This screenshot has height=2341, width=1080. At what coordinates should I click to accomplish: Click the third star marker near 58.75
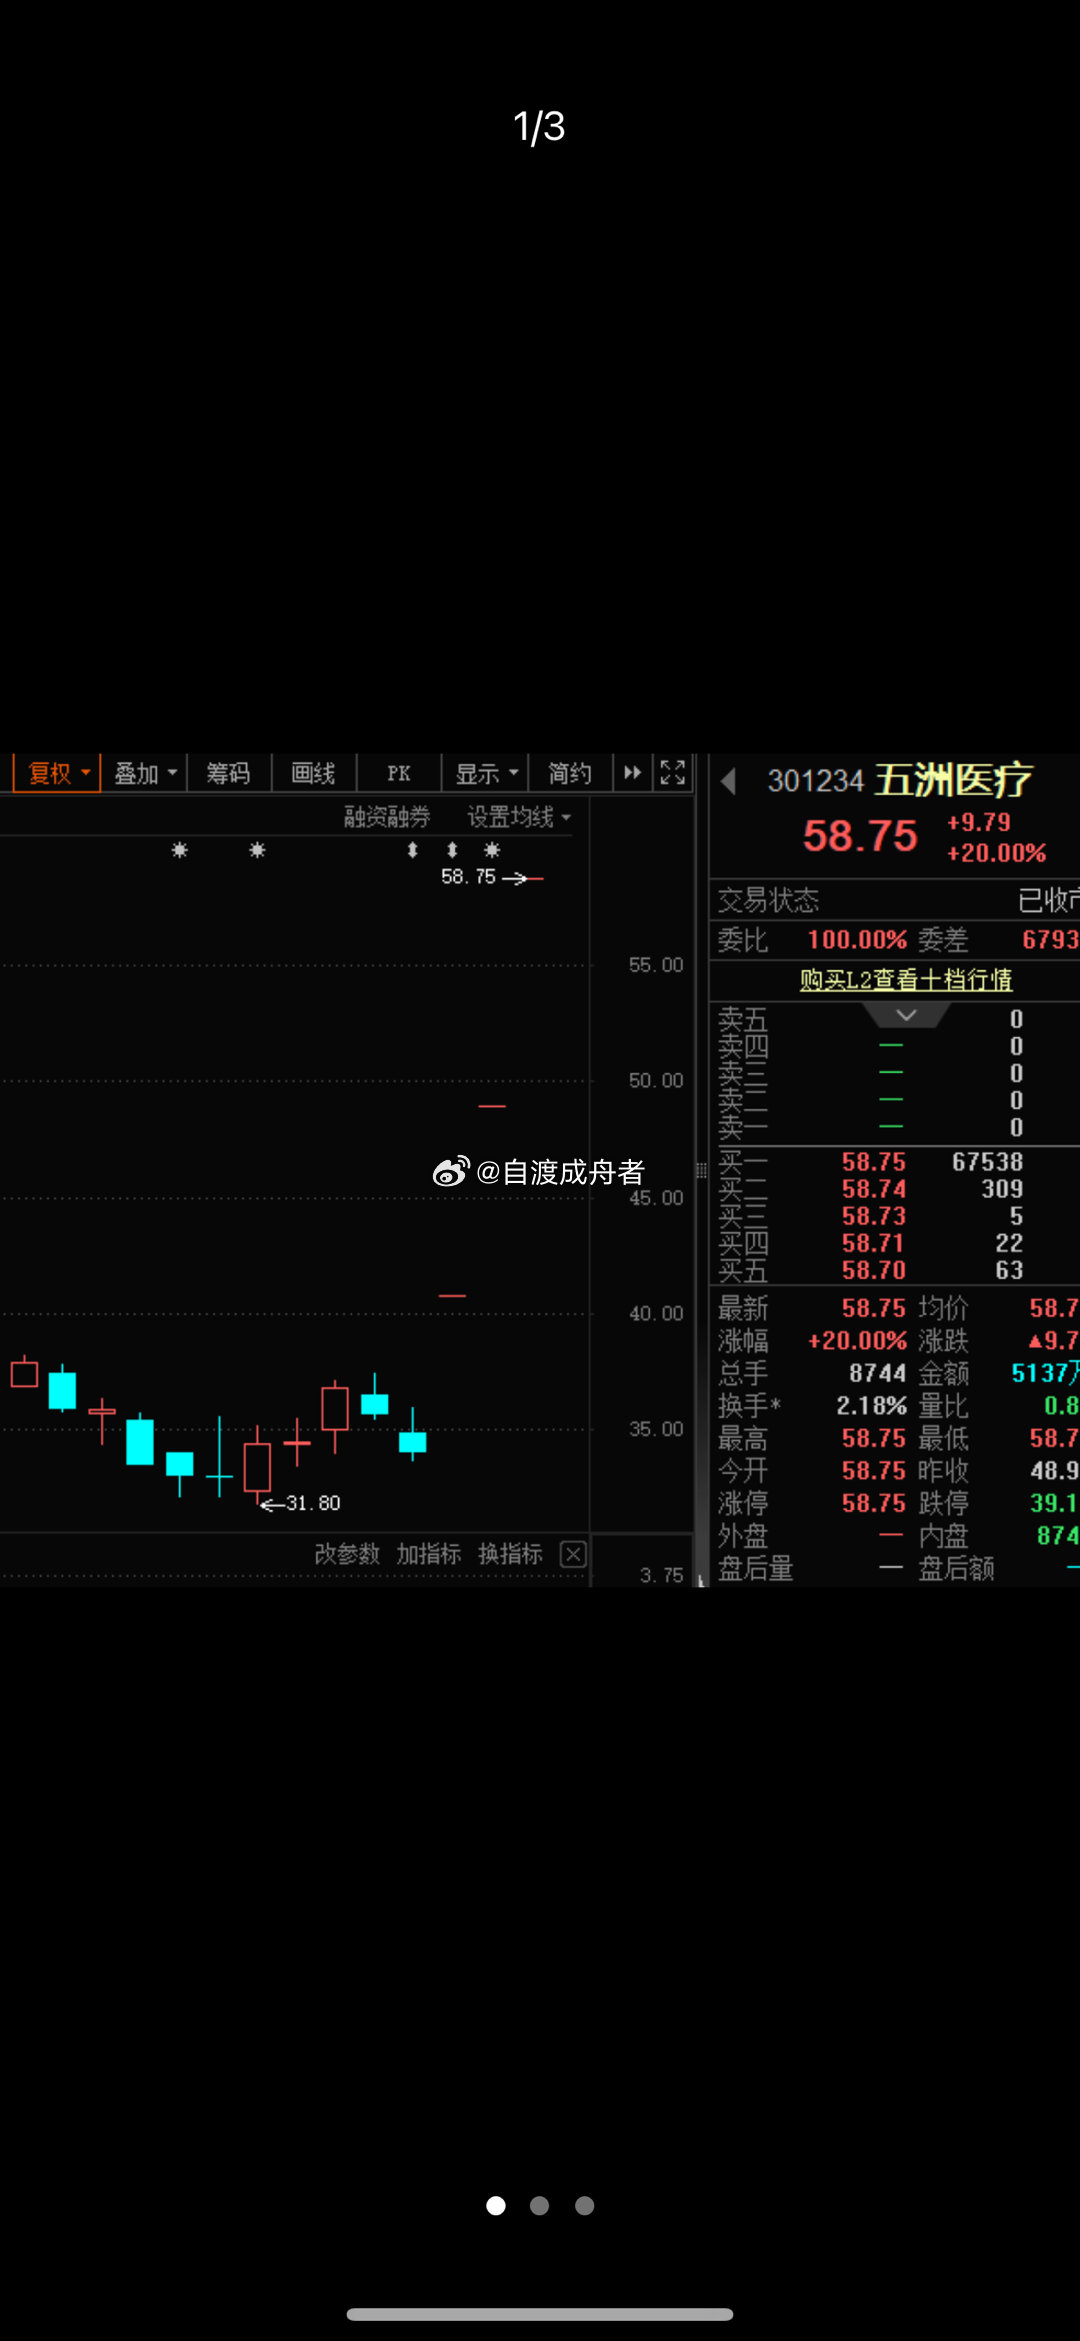pos(492,850)
